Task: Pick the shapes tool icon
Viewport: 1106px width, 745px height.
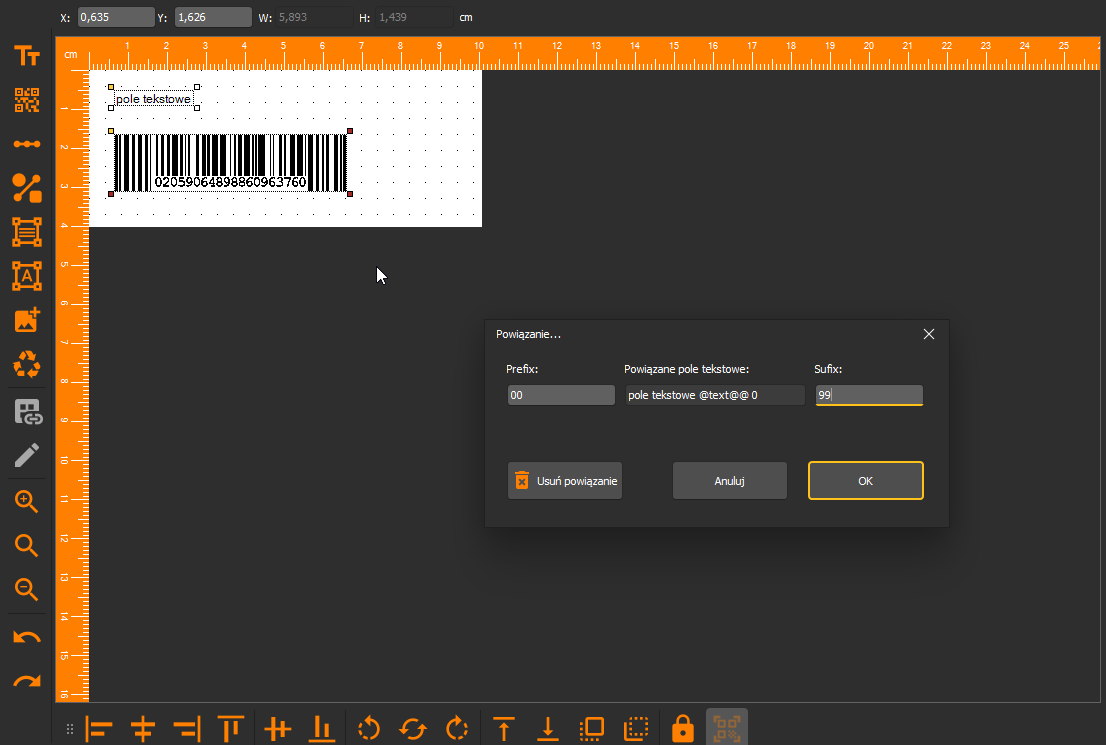Action: (x=27, y=188)
